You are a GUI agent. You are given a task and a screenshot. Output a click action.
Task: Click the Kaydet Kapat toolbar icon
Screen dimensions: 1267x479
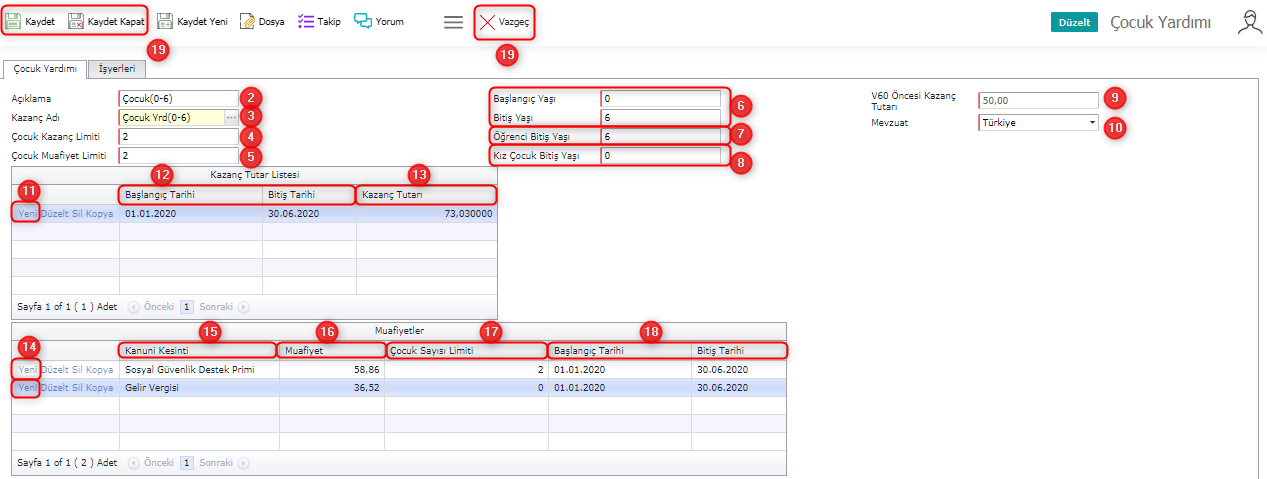tap(76, 21)
